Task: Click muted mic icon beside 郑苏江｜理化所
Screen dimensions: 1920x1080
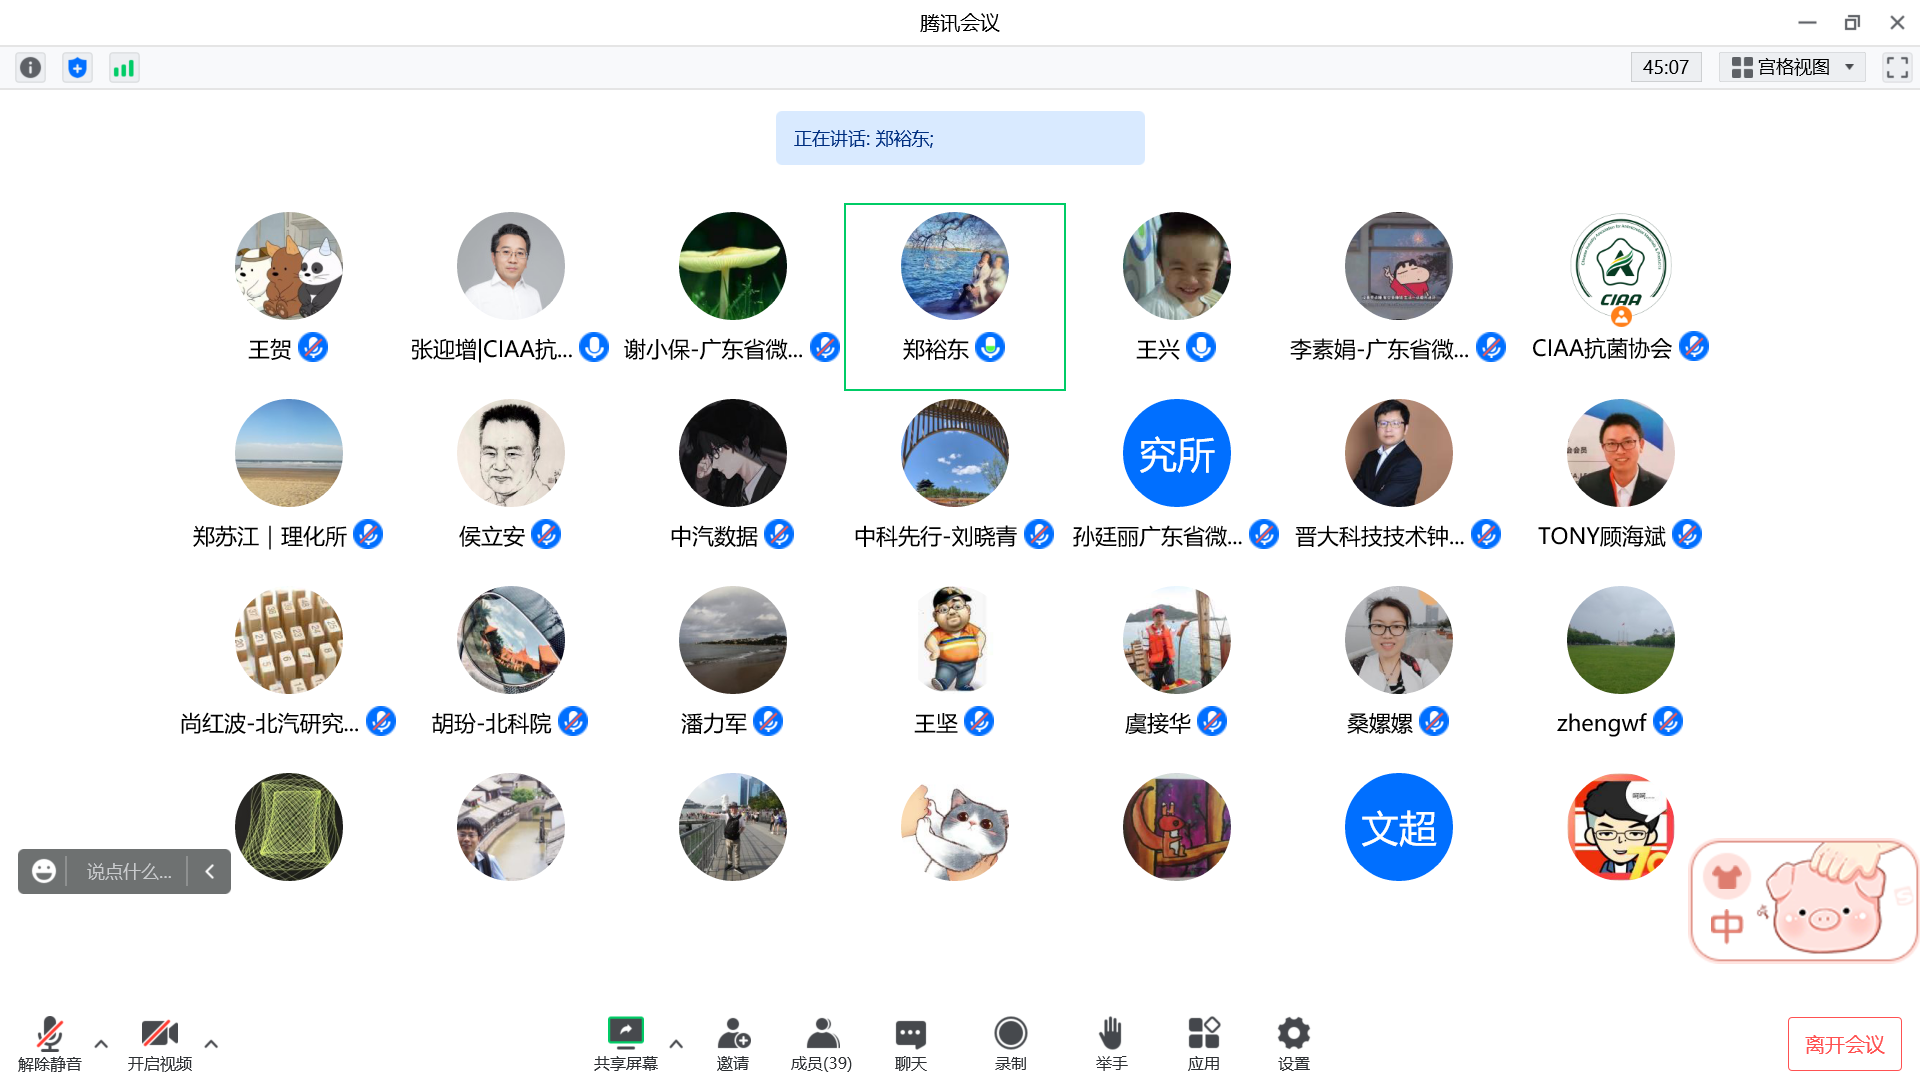Action: pos(368,534)
